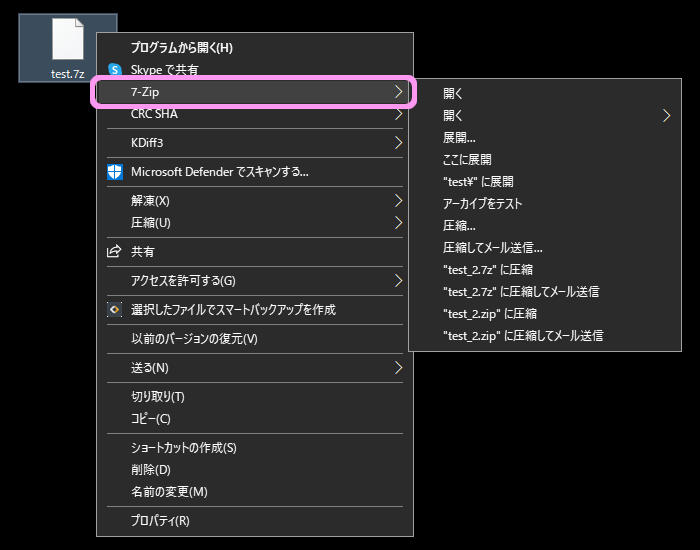Select Microsoft Defender でスキャンする
Screen dimensions: 700x550
click(x=254, y=172)
